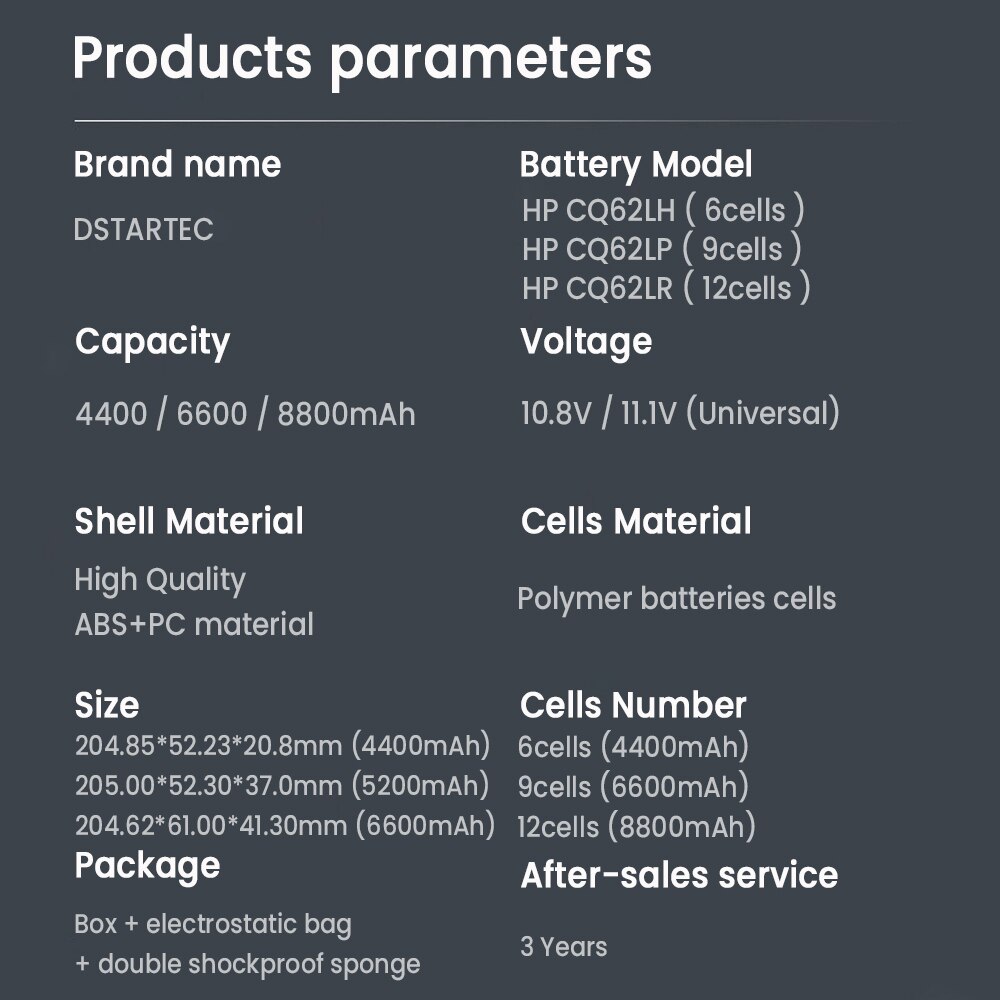1000x1000 pixels.
Task: Click the "ABS+PC material" text
Action: point(194,624)
